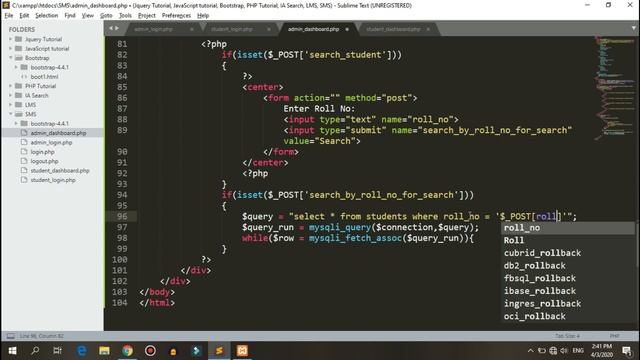Open the Preferences menu
This screenshot has height=360, width=640.
coord(176,16)
